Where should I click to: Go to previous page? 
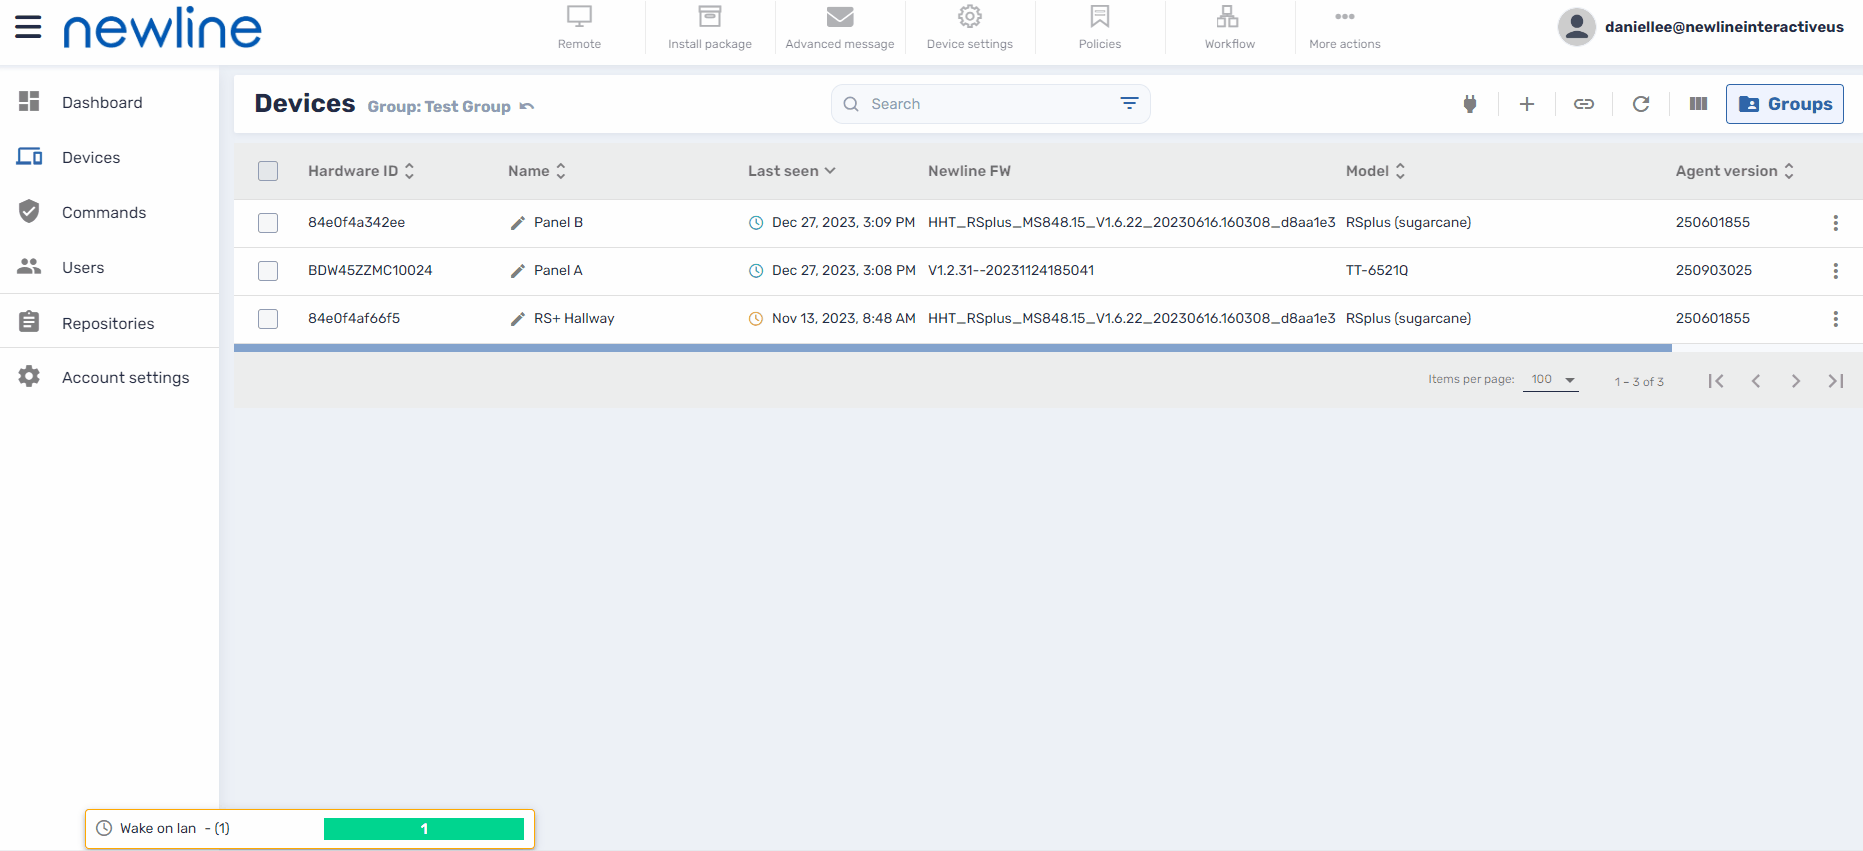[x=1756, y=381]
